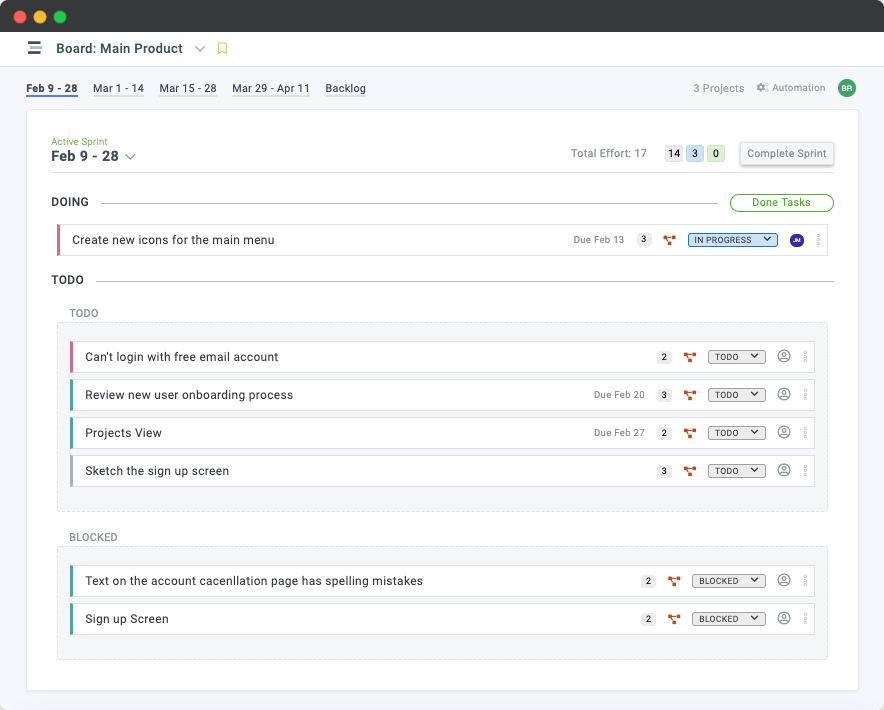Open more options for Can't login task
Screen dimensions: 884x710
[805, 357]
